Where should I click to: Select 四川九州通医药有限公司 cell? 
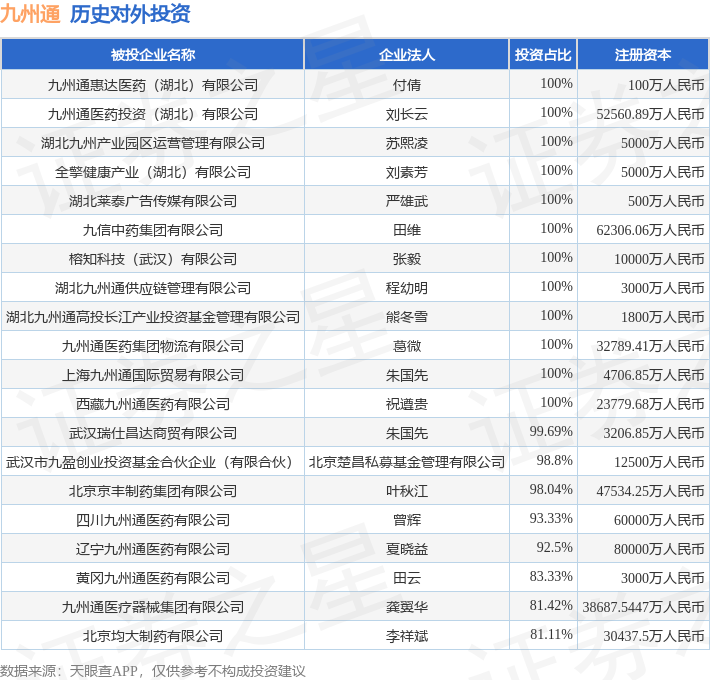pyautogui.click(x=153, y=519)
